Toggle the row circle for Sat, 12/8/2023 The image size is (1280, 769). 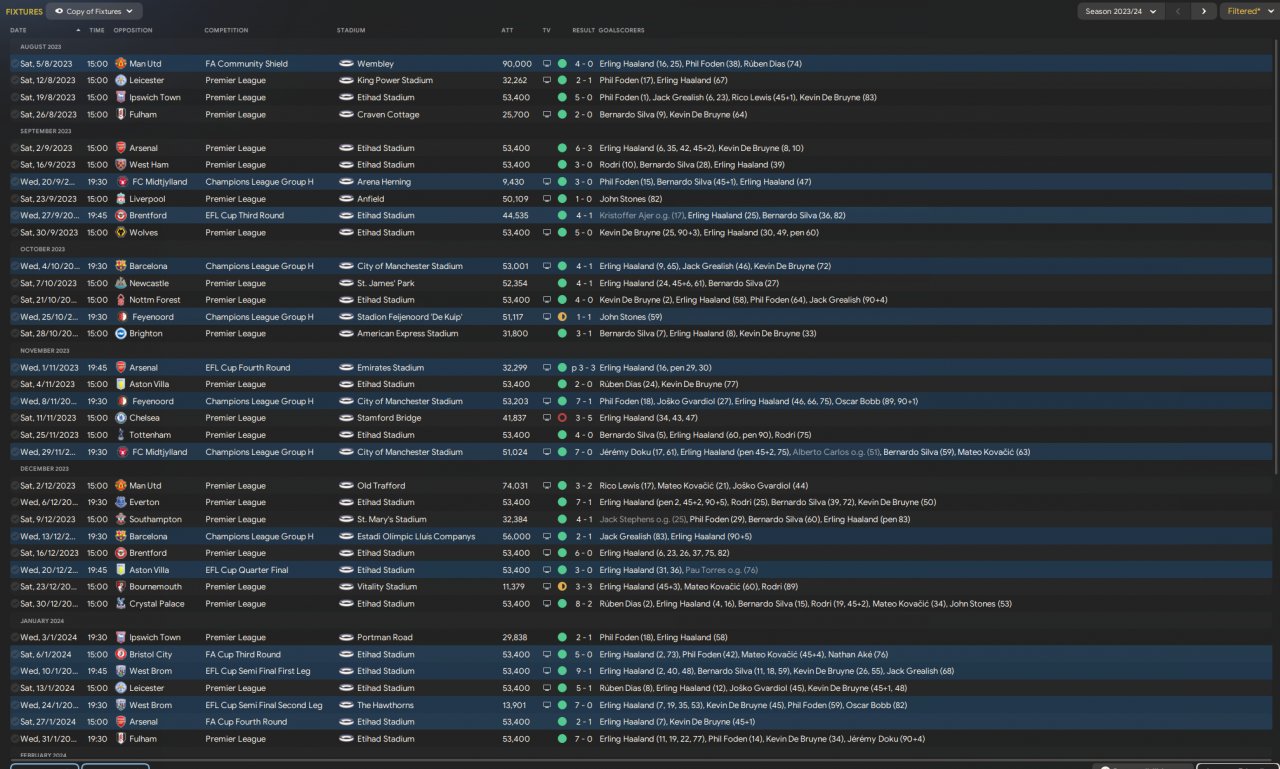click(15, 81)
